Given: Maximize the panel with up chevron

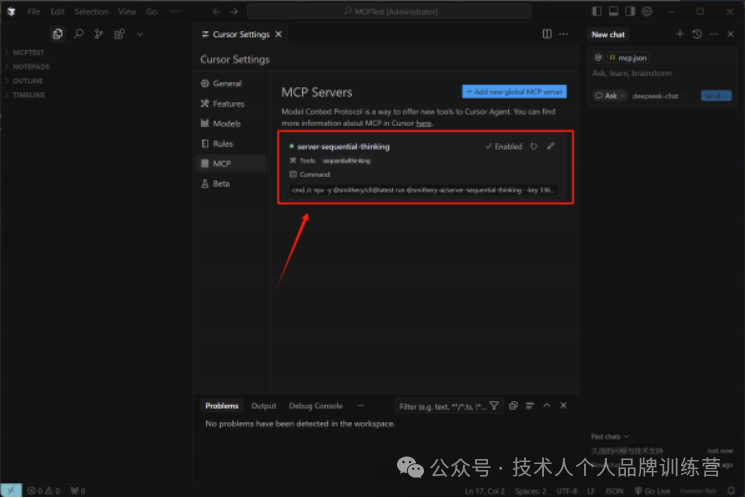Looking at the screenshot, I should pos(546,406).
